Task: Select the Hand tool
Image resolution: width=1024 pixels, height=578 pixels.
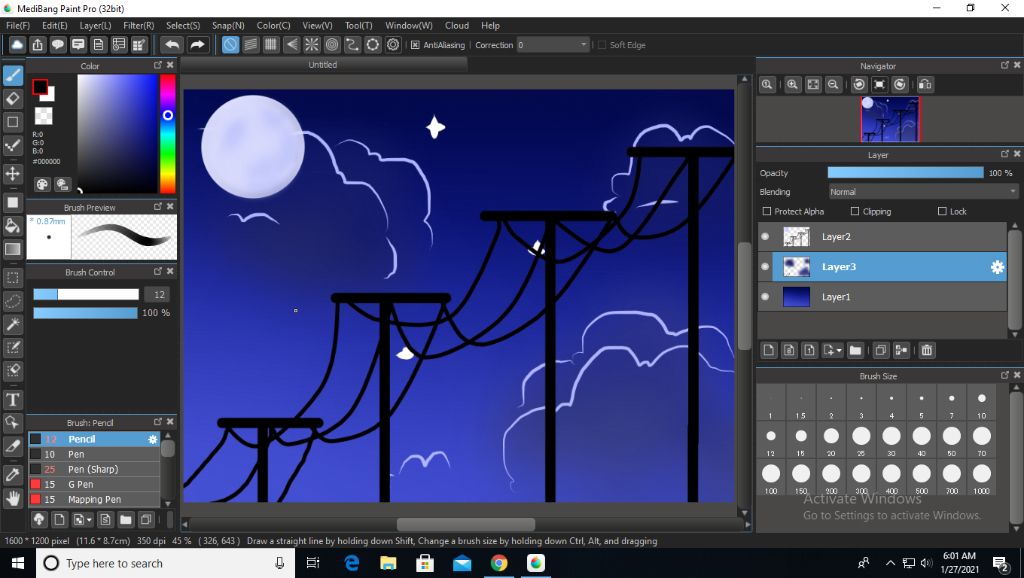Action: click(13, 498)
